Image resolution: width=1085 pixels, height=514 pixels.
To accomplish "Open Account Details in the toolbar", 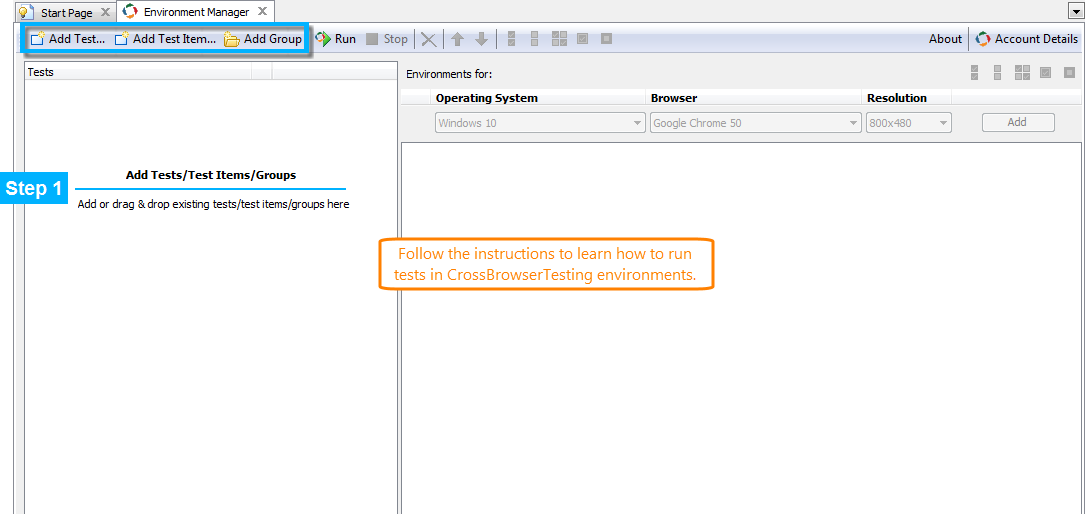I will click(1027, 39).
